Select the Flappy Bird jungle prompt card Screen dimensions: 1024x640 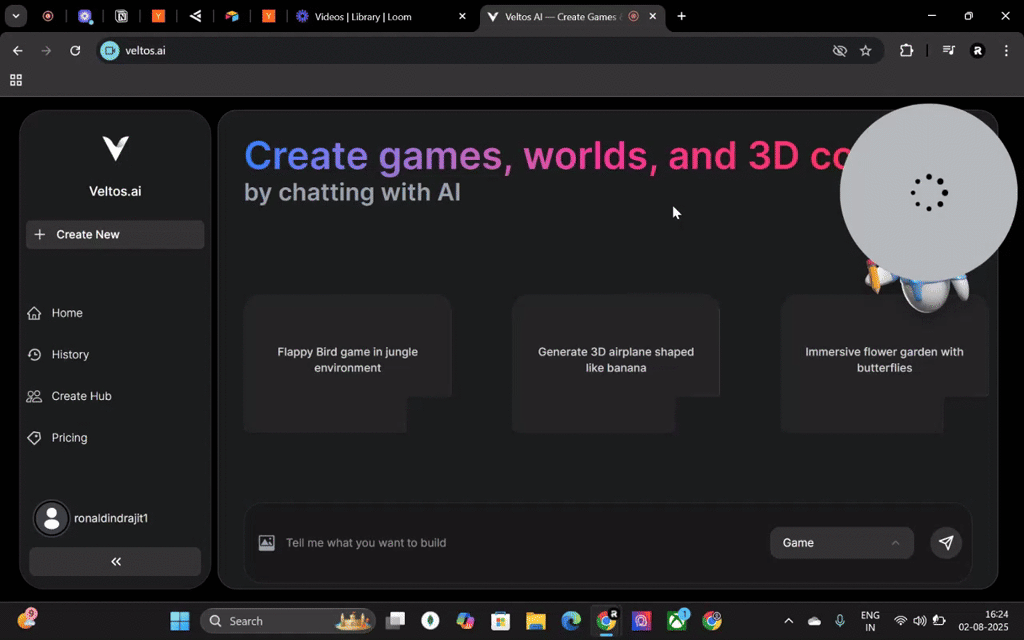tap(347, 360)
